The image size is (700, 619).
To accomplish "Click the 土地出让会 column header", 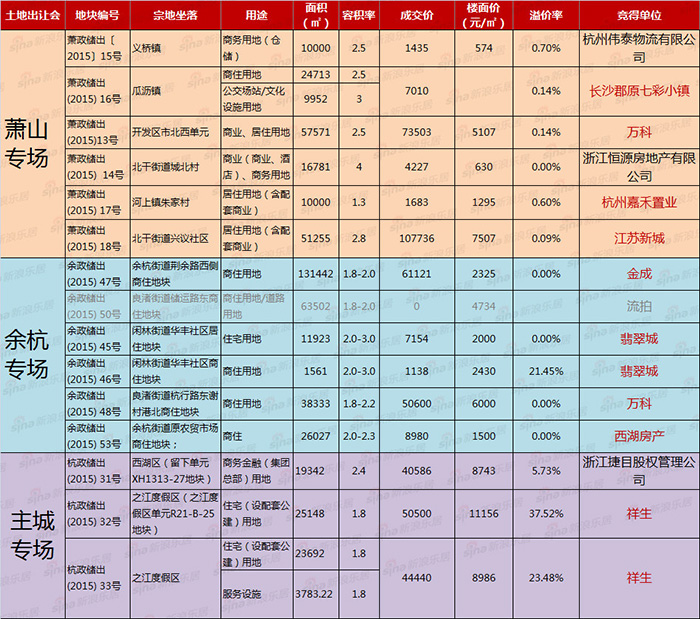I will [32, 17].
